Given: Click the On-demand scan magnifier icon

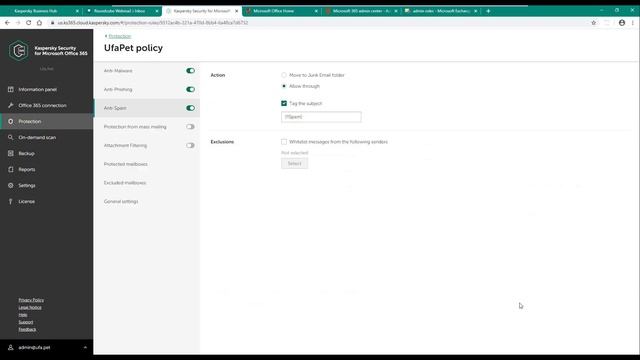Looking at the screenshot, I should [x=11, y=137].
